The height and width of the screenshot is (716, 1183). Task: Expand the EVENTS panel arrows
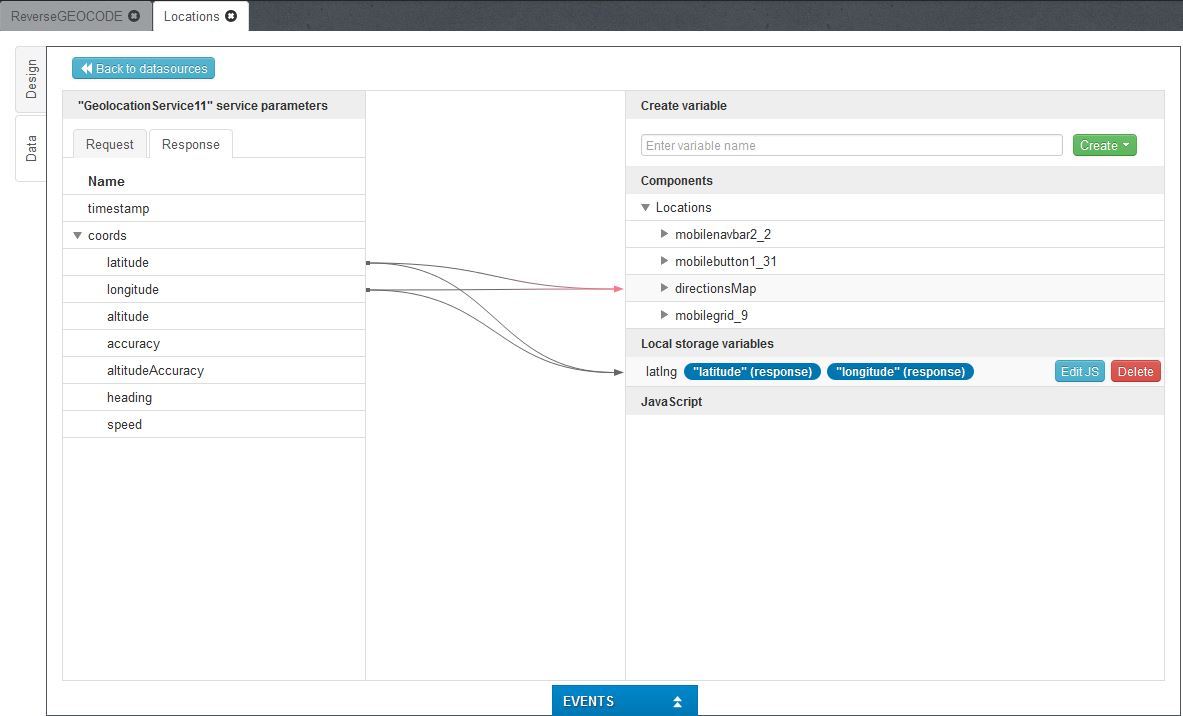point(677,701)
